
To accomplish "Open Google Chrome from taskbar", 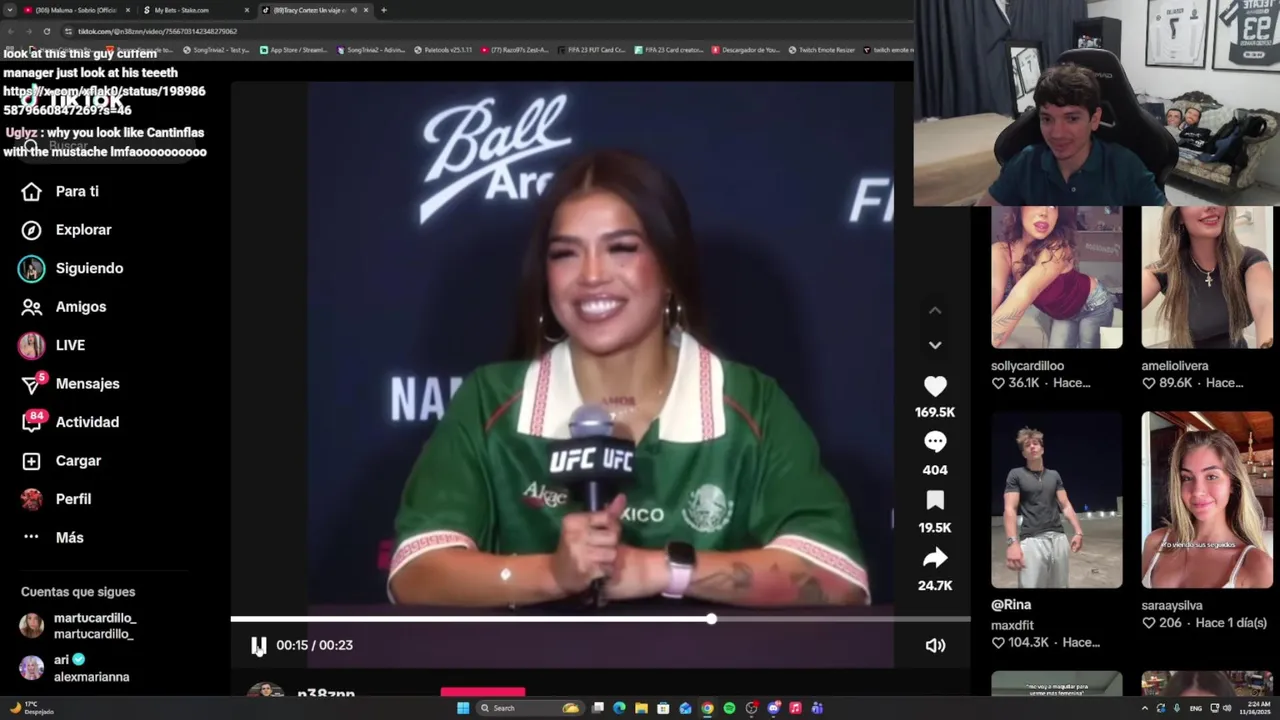I will [707, 708].
